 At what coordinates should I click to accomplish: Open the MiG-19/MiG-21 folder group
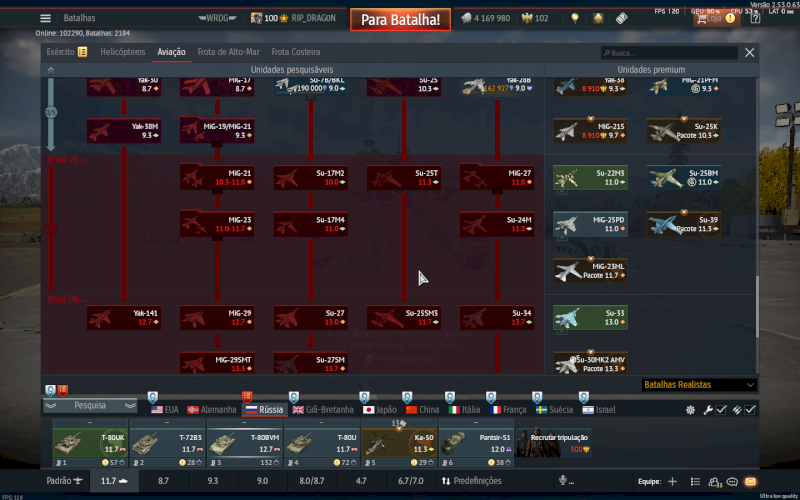click(x=217, y=131)
